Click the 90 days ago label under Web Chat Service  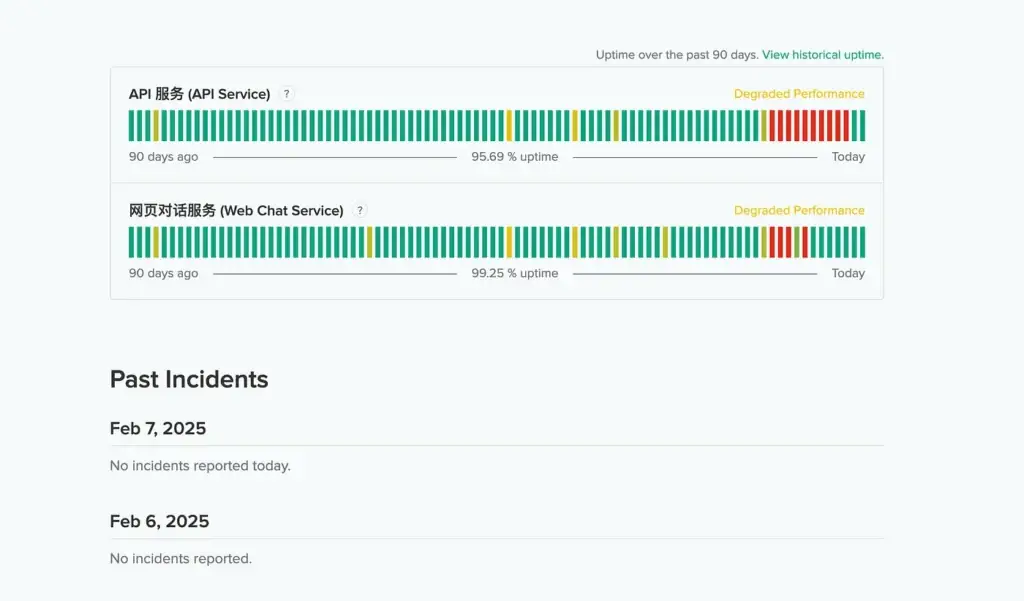(x=163, y=273)
